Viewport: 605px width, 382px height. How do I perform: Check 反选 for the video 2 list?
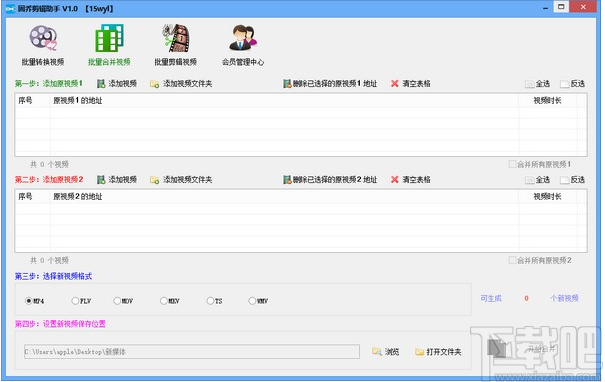[x=573, y=180]
